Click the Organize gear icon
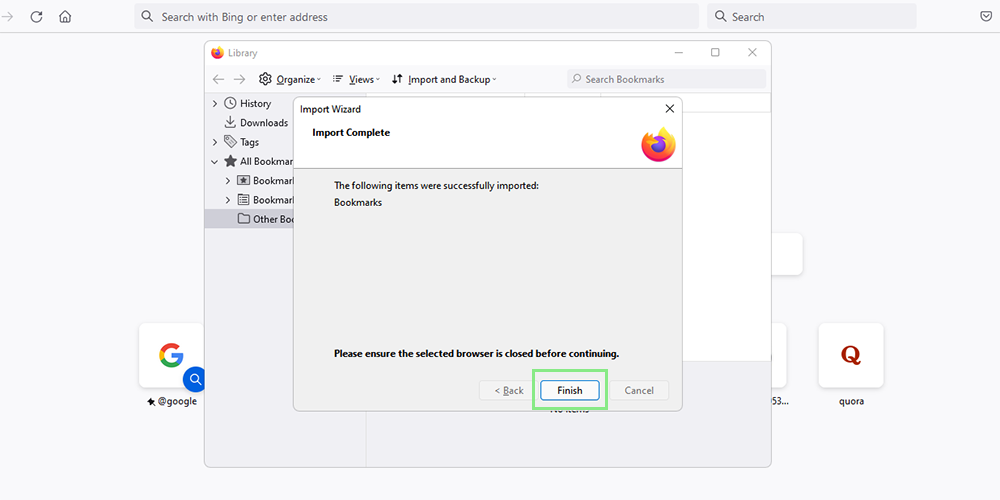The image size is (1000, 500). 265,79
